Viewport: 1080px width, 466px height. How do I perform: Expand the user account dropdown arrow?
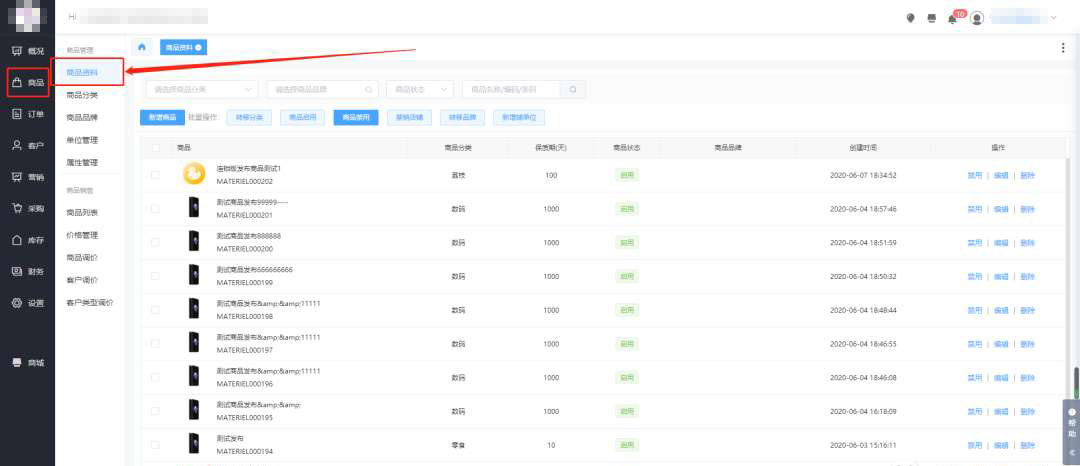coord(1053,18)
